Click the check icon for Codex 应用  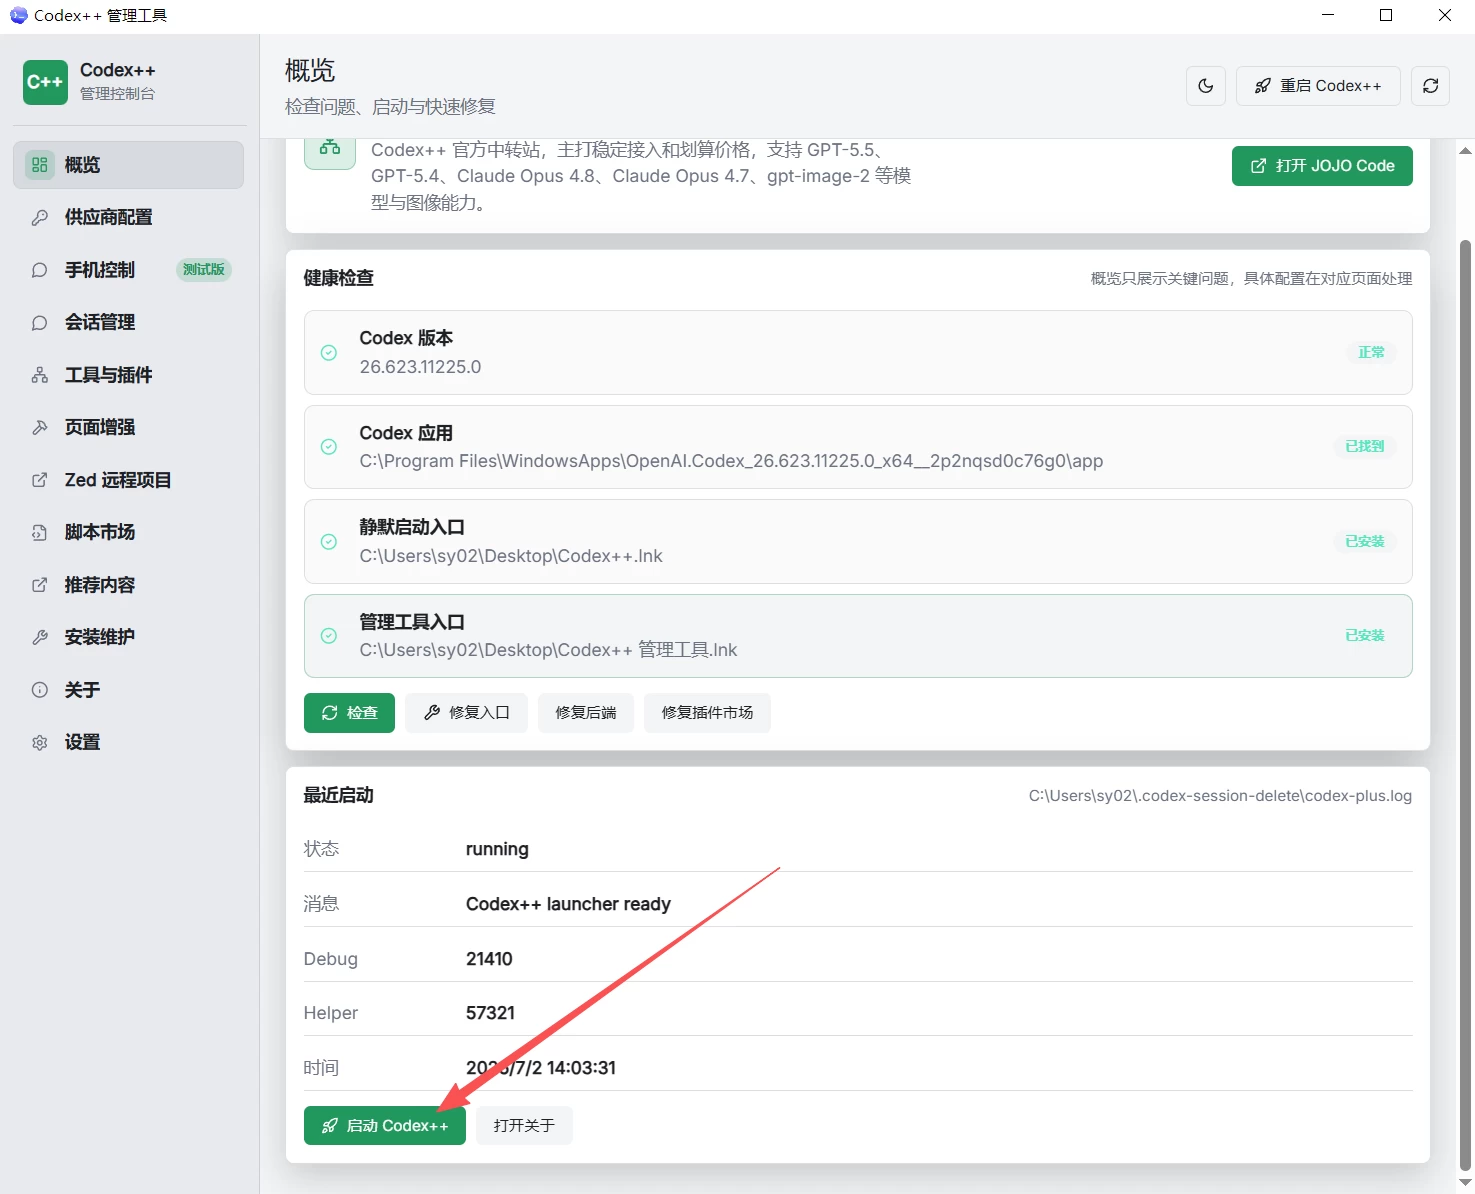point(329,447)
